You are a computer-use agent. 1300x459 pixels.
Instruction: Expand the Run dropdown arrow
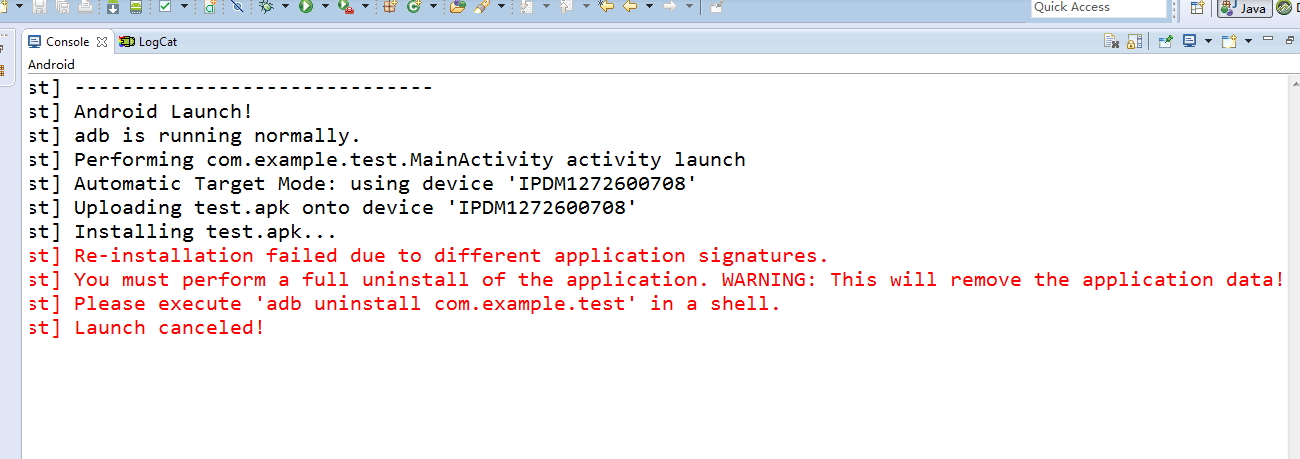325,6
